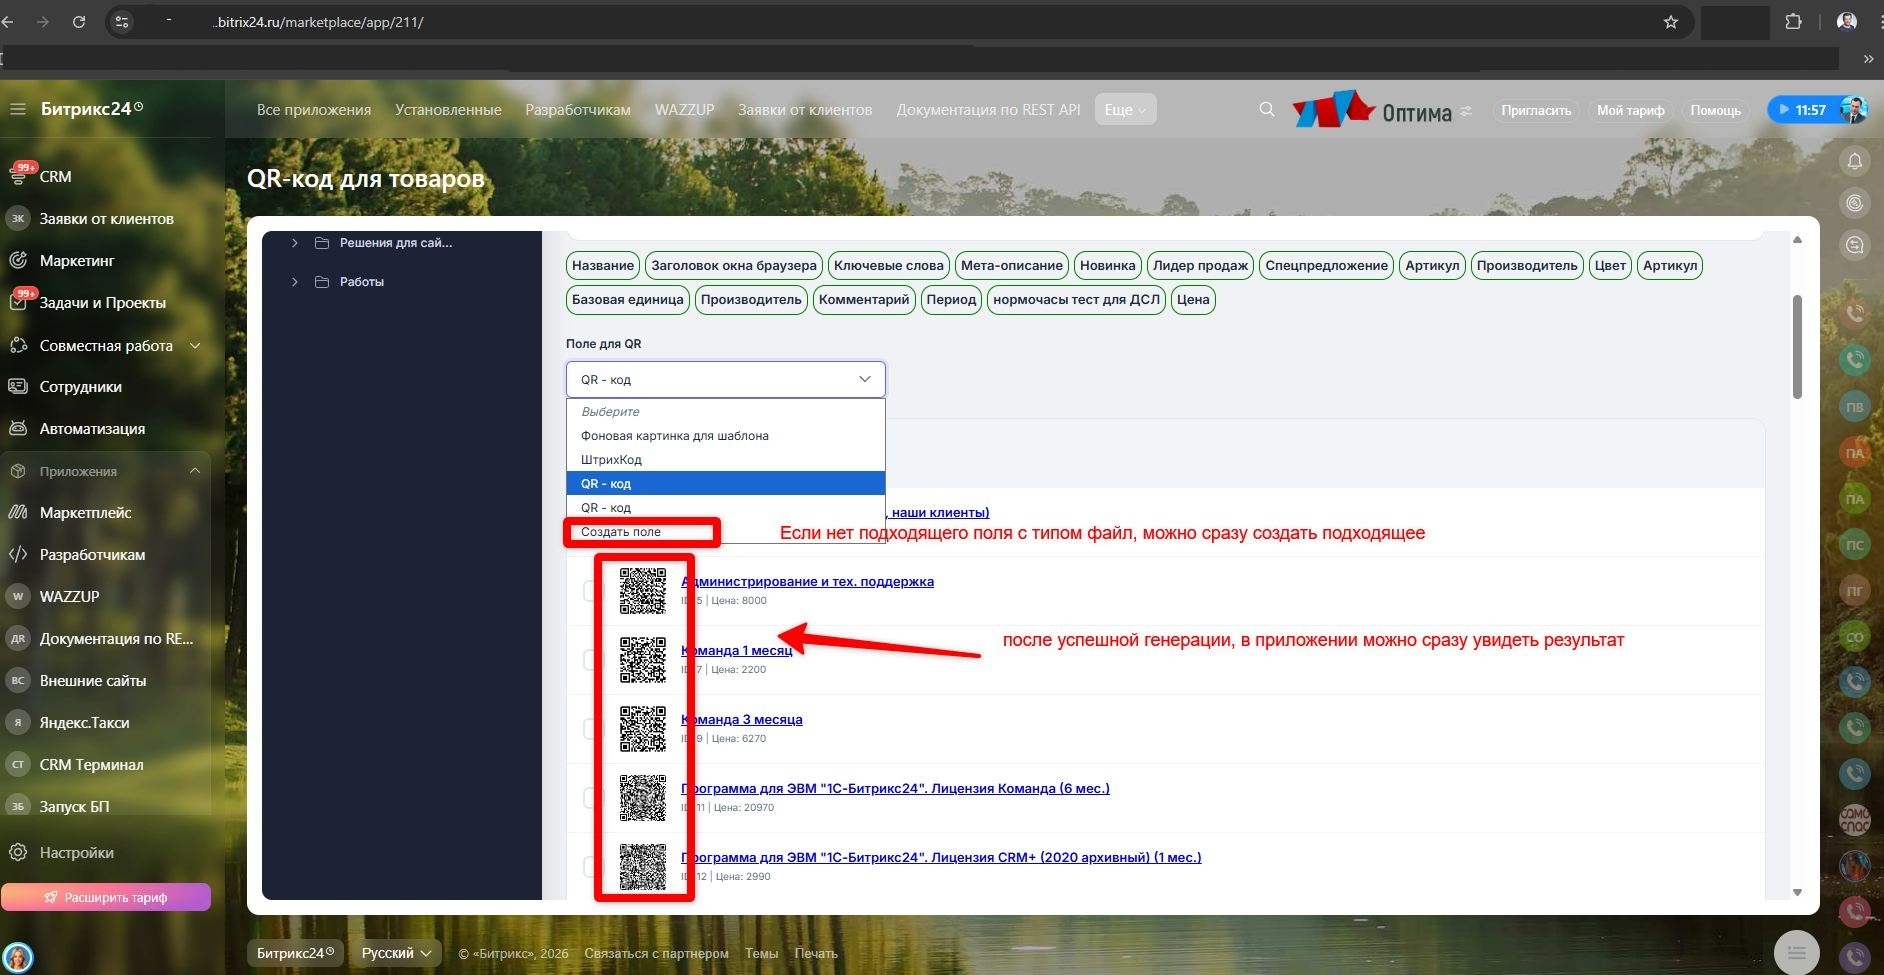
Task: Bookmark page with the star icon
Action: 1670,22
